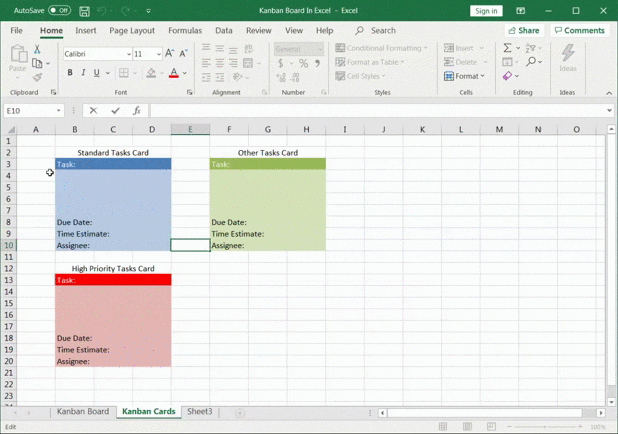This screenshot has width=618, height=434.
Task: Open the Font name dropdown
Action: coord(128,54)
